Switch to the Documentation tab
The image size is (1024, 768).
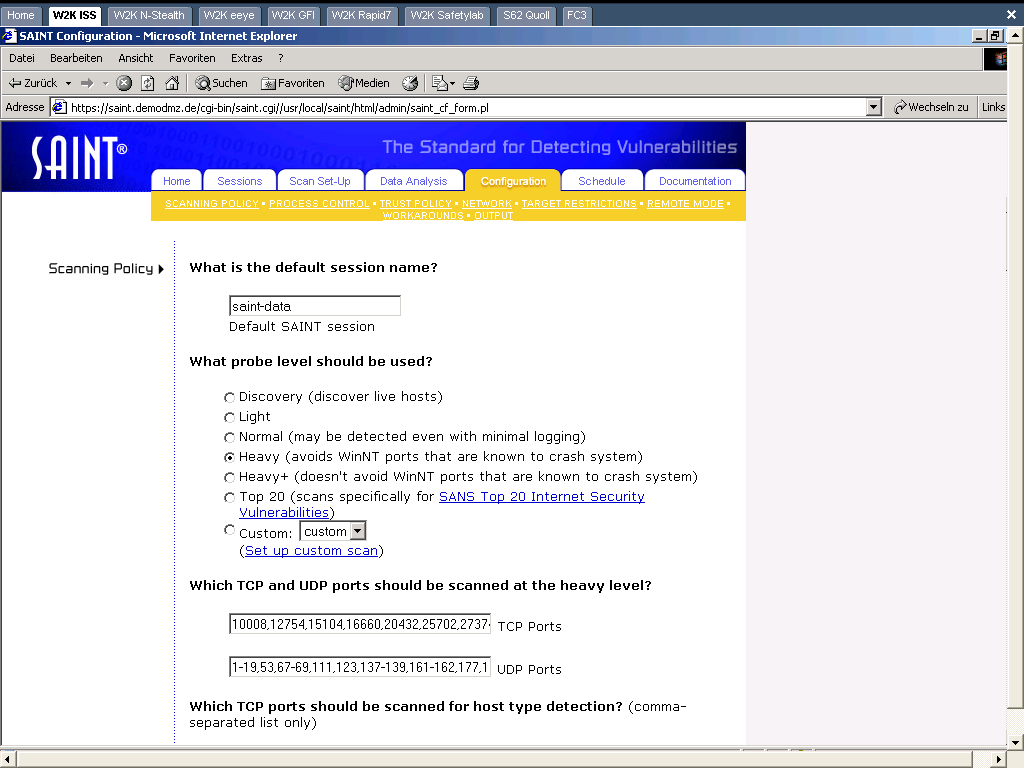[695, 181]
